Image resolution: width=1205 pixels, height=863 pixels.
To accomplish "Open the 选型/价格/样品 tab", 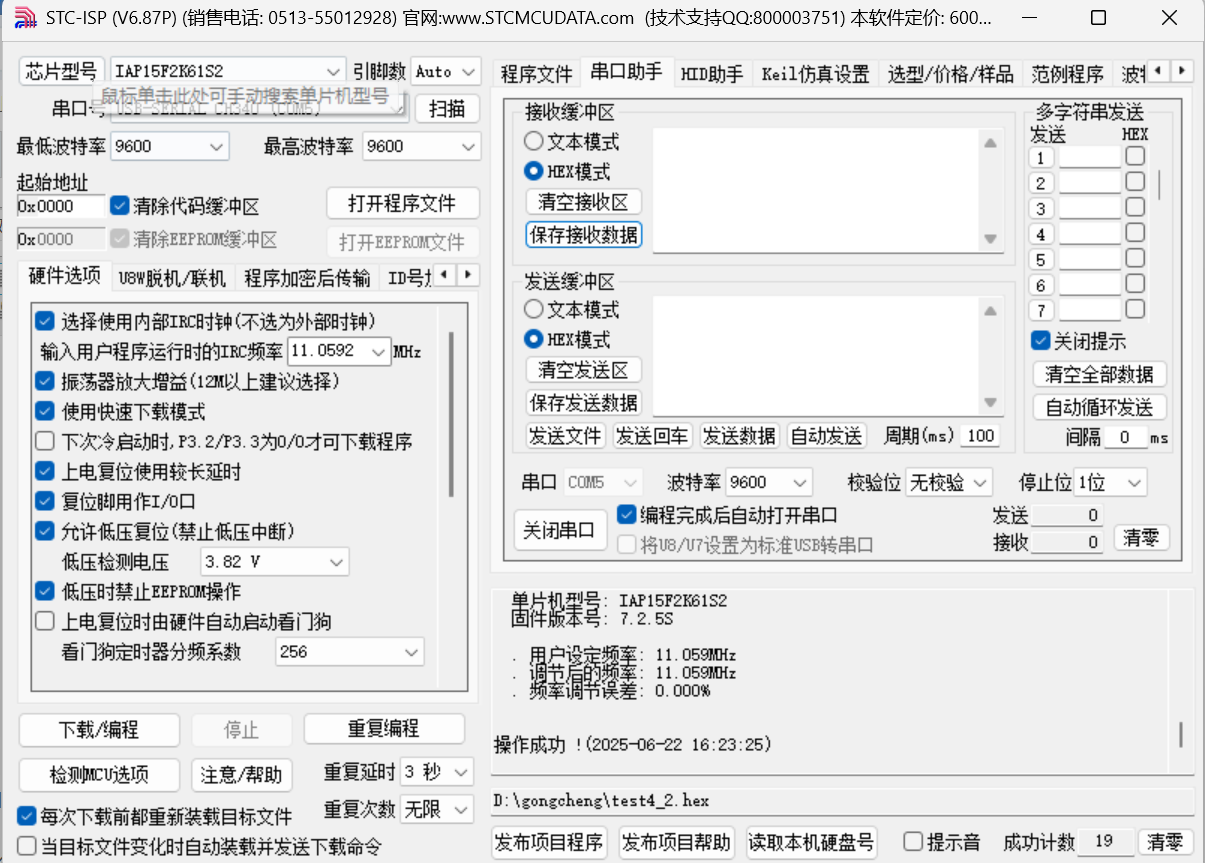I will click(951, 73).
